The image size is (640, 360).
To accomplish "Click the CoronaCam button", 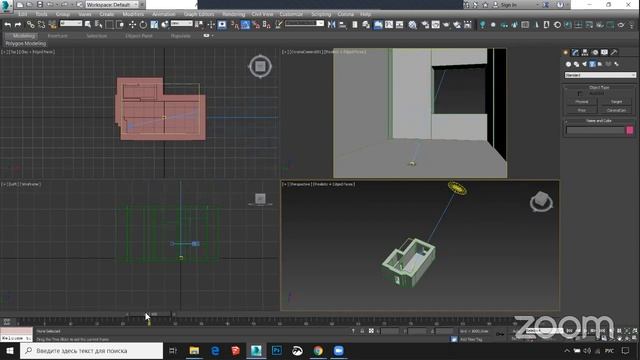I will [x=616, y=110].
